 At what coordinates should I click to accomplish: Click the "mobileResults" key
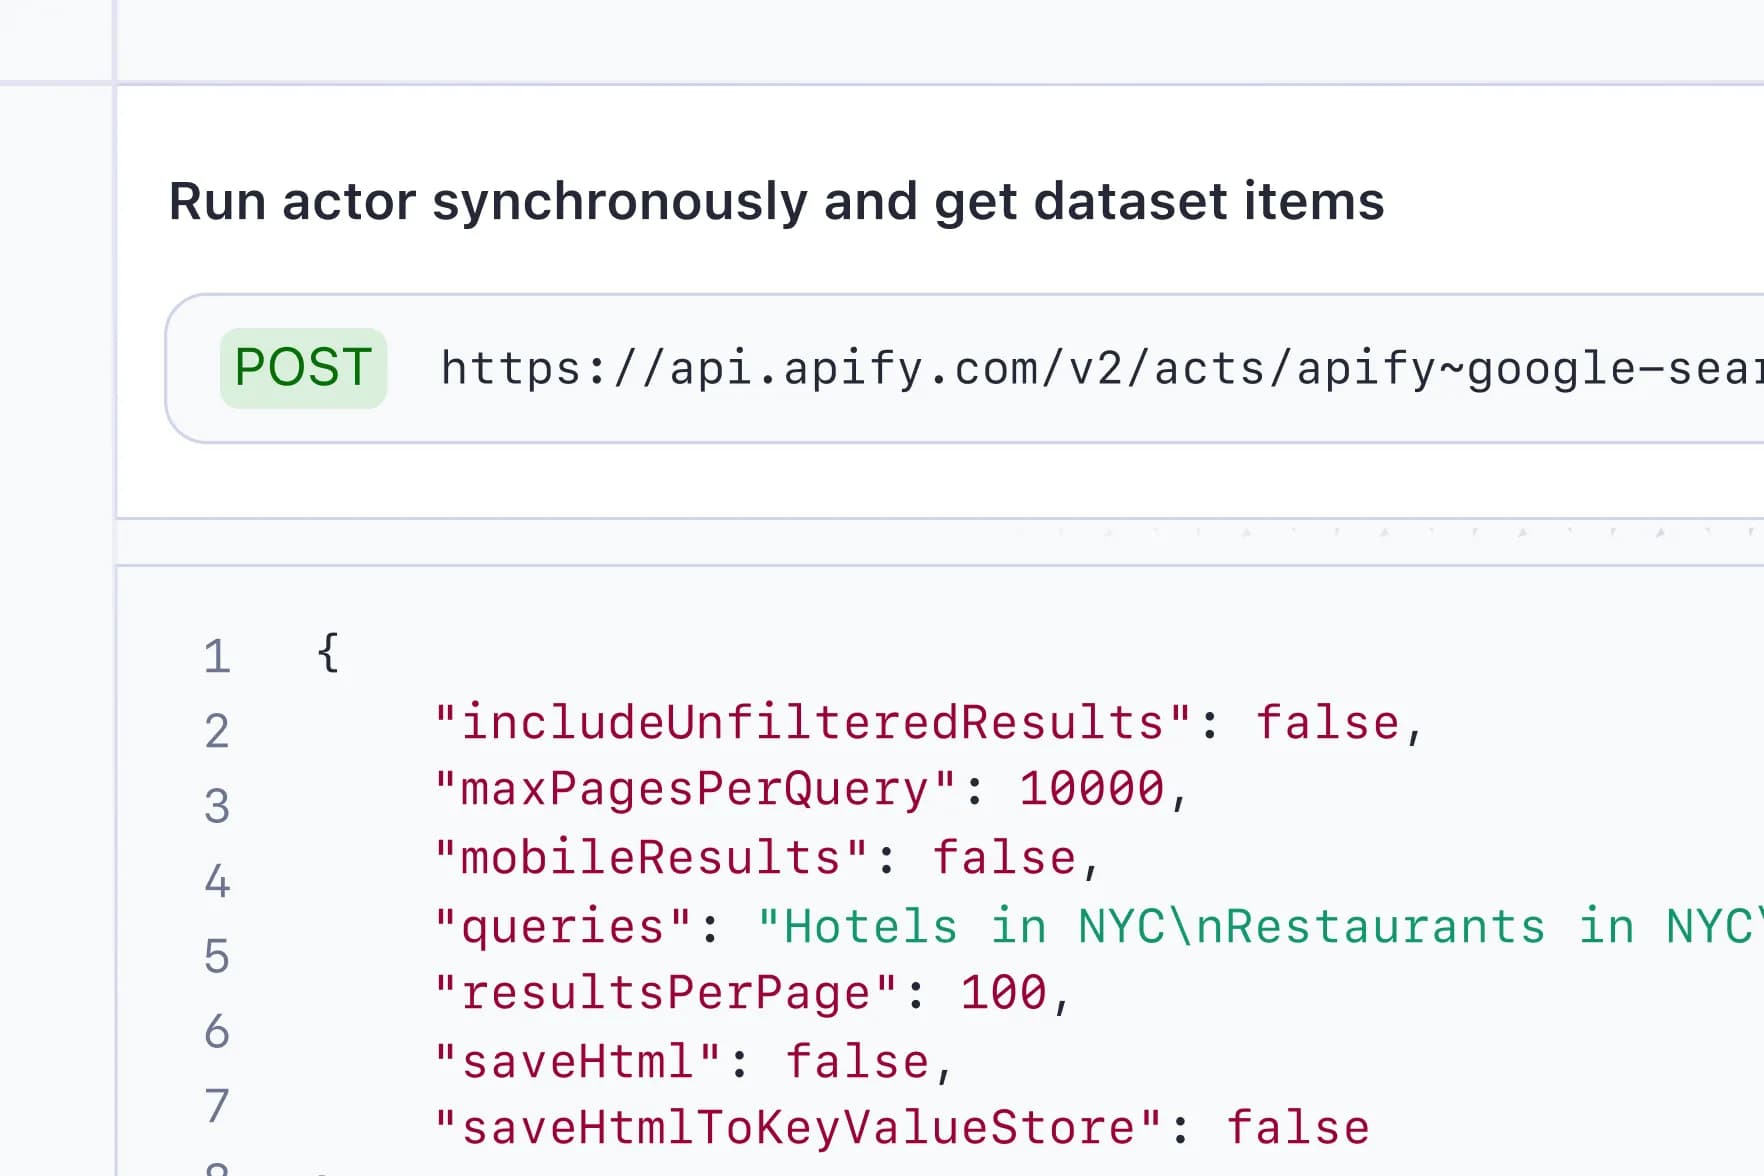[651, 858]
